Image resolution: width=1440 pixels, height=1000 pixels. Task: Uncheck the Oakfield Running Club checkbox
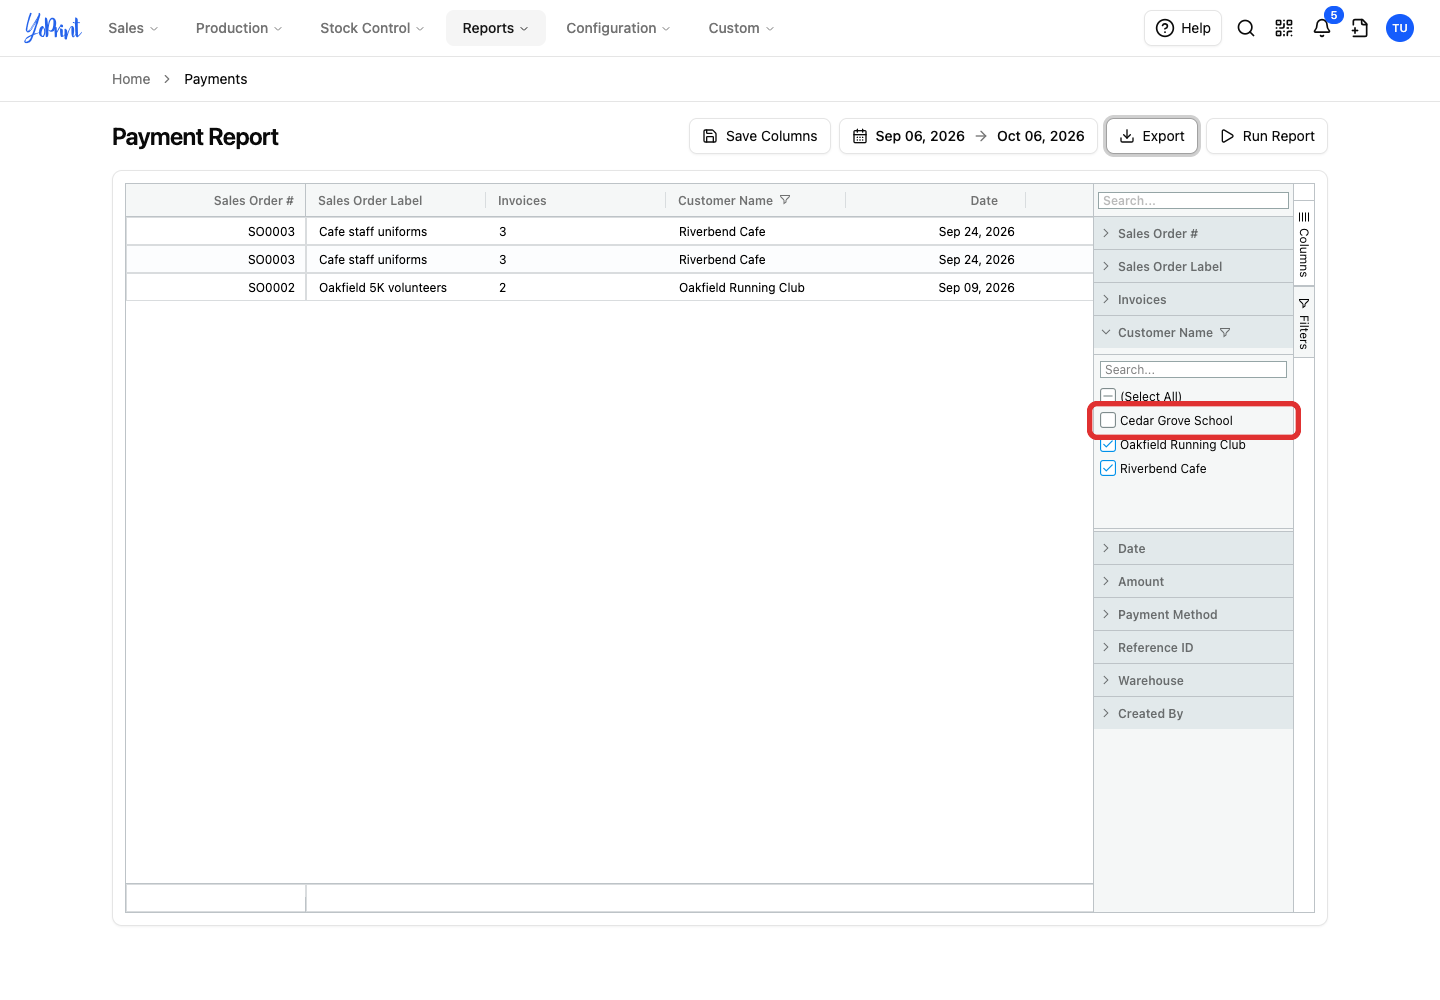1108,445
